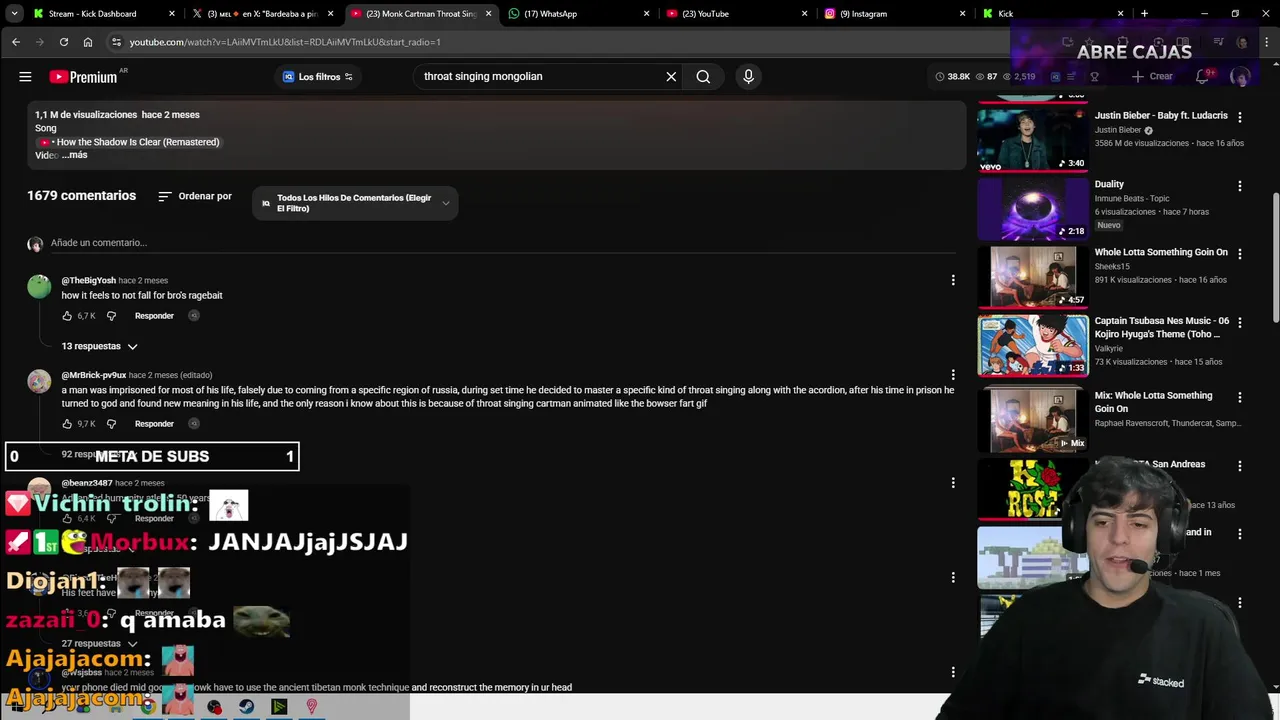Viewport: 1280px width, 720px height.
Task: Expand 13 respuestas under TheBigYosh
Action: tap(100, 346)
